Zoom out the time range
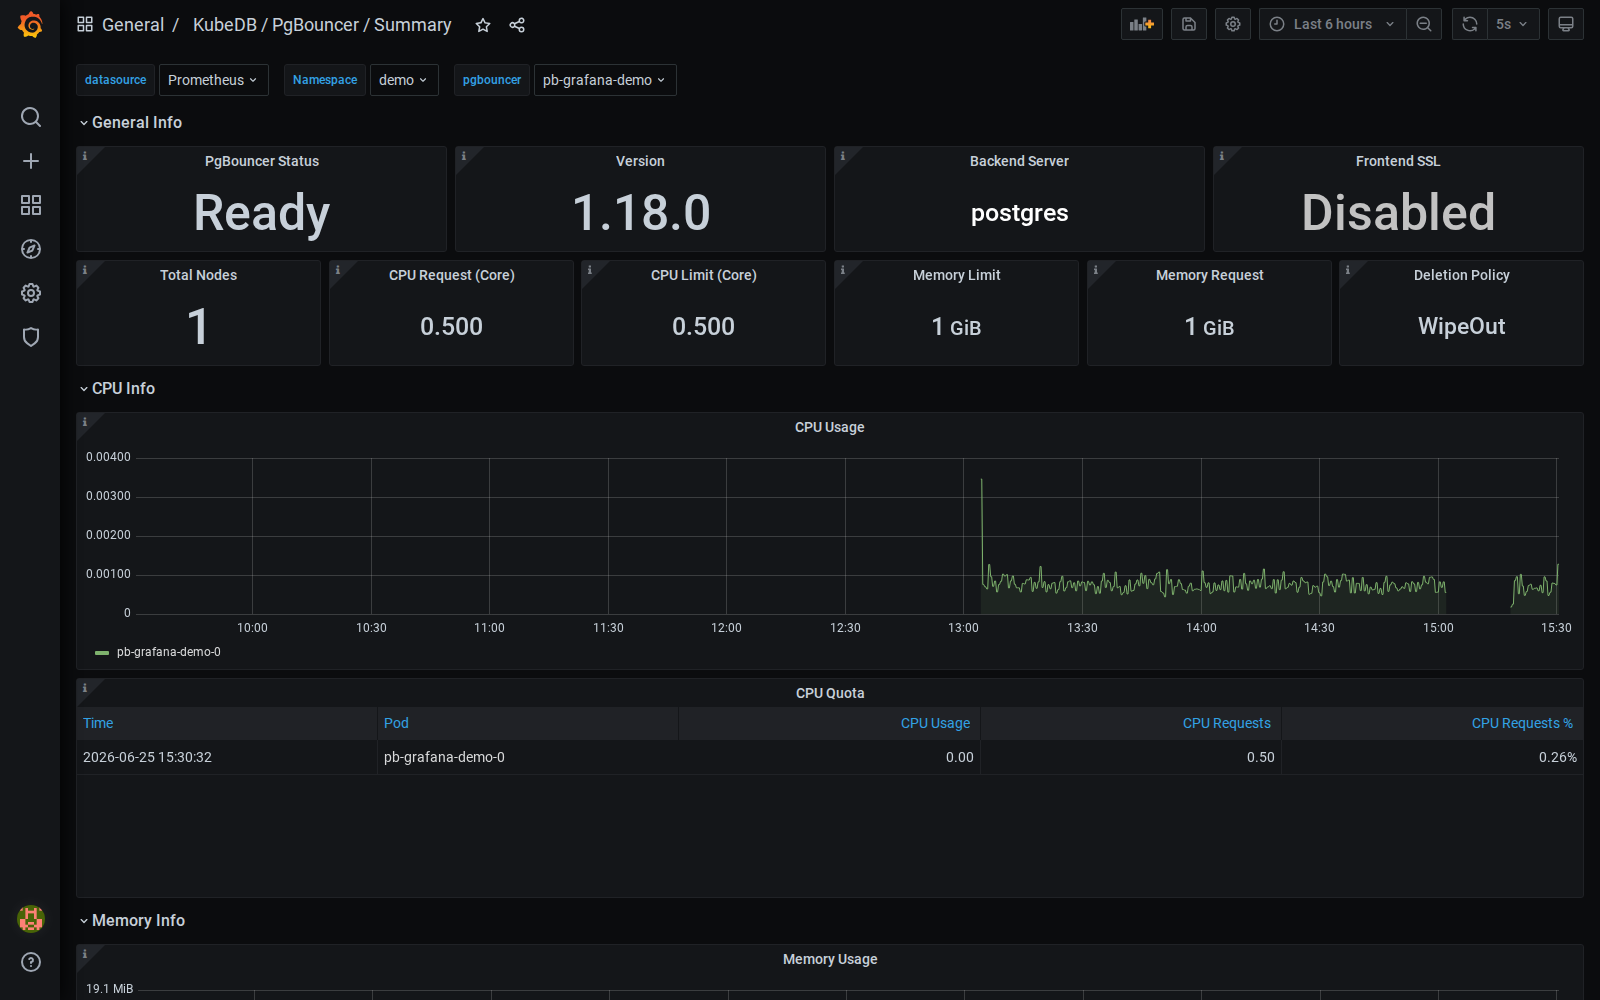The image size is (1600, 1000). point(1424,24)
